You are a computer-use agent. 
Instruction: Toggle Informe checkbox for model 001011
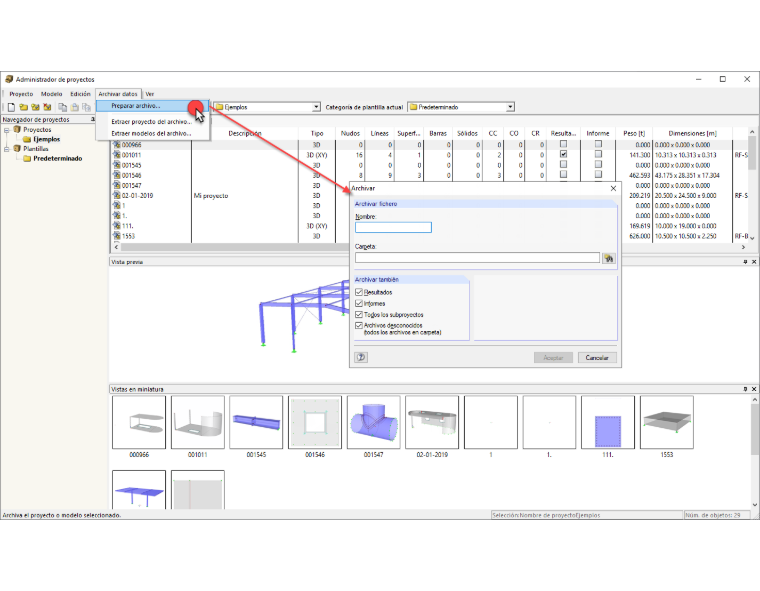click(598, 154)
